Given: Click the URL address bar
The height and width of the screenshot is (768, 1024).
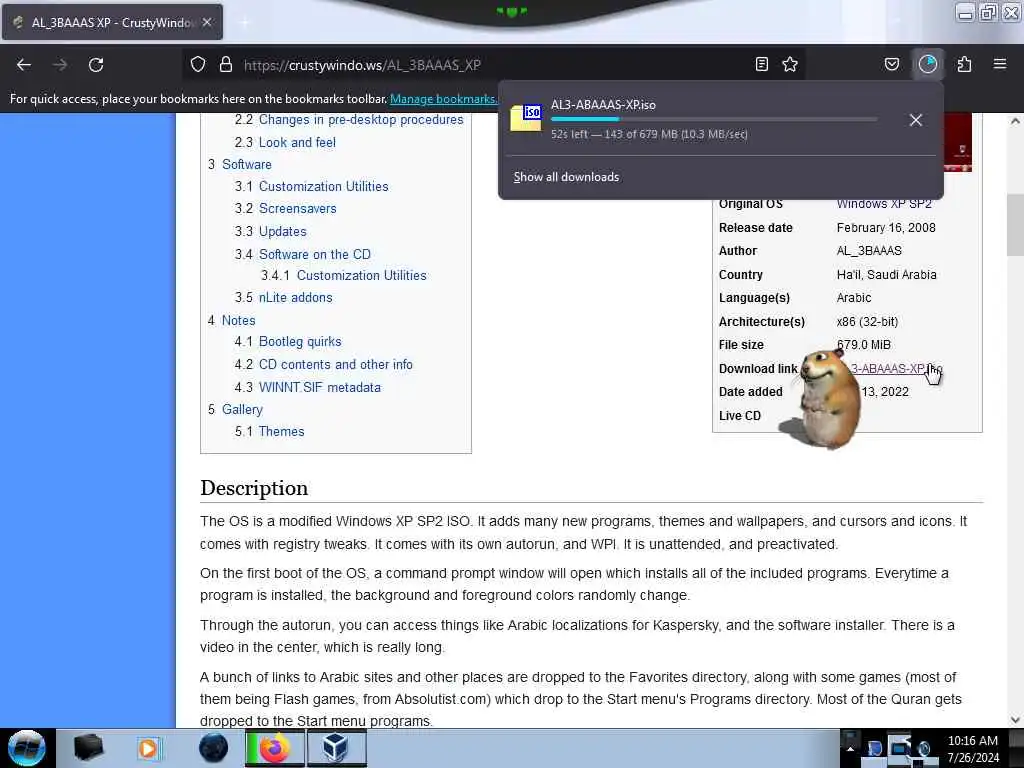Looking at the screenshot, I should pyautogui.click(x=492, y=65).
